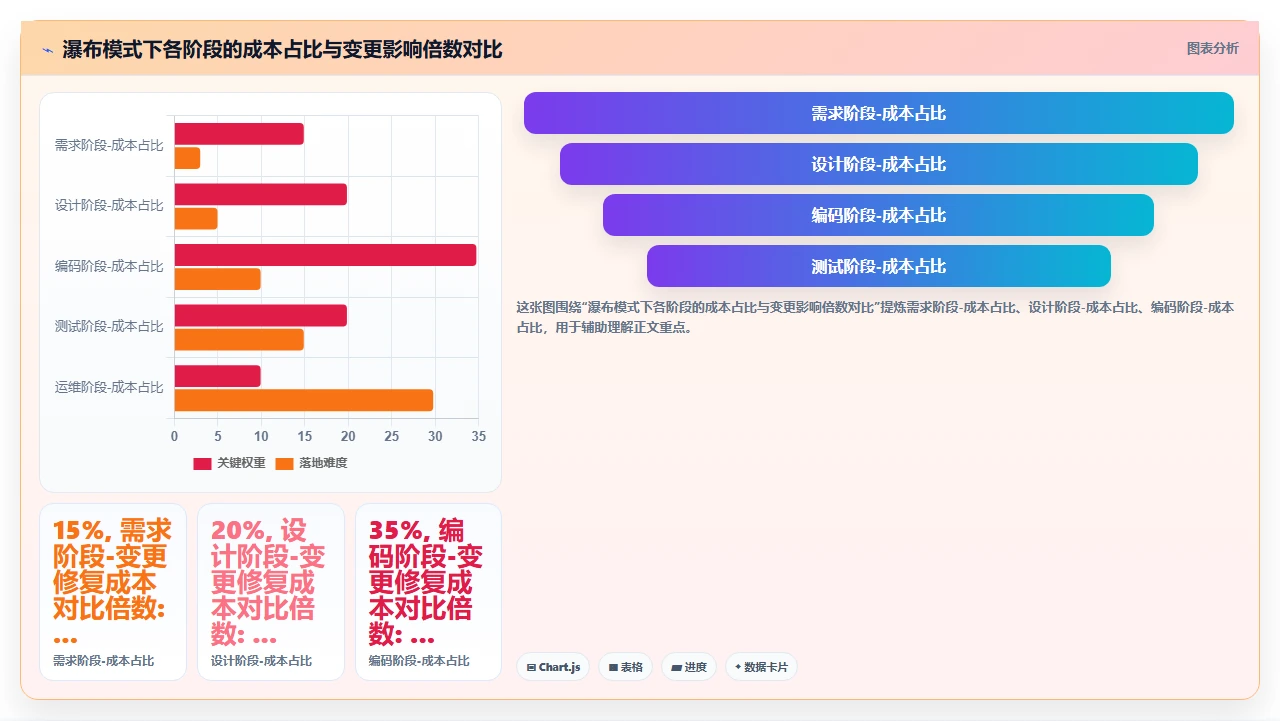Click orange bar for 运维阶段-成本占比

pyautogui.click(x=304, y=400)
